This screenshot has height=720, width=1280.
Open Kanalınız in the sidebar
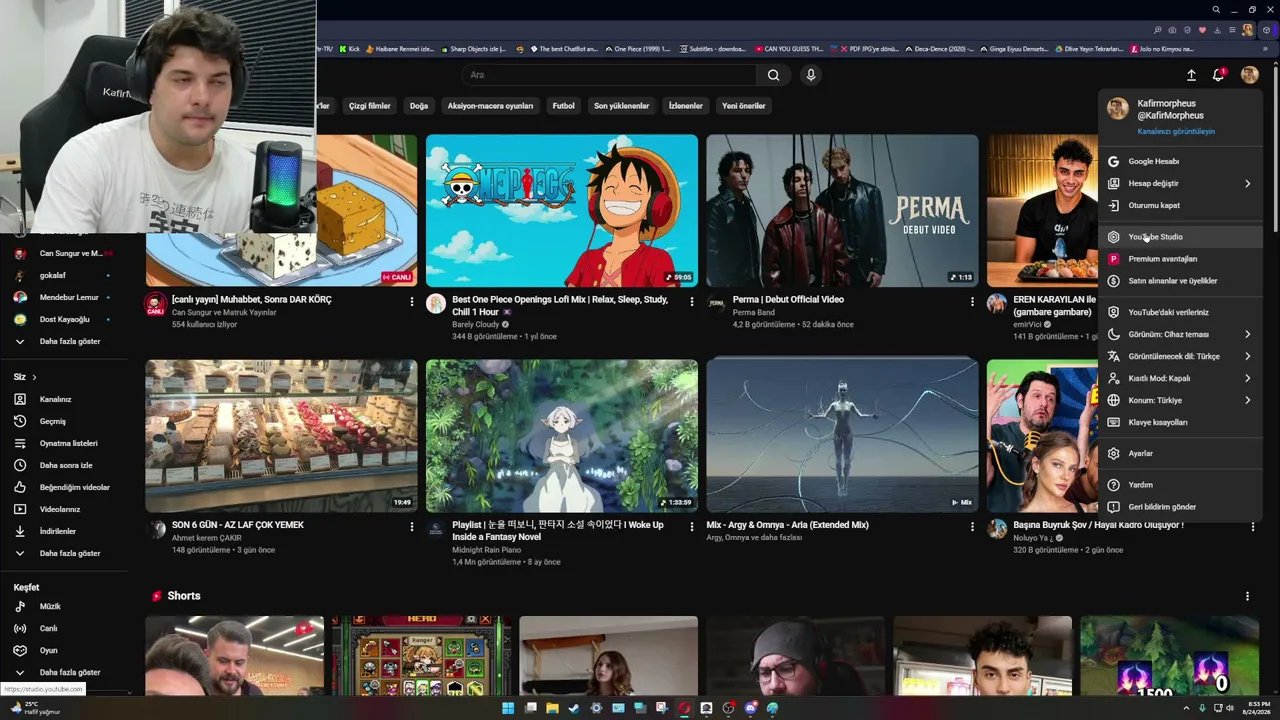(64, 399)
